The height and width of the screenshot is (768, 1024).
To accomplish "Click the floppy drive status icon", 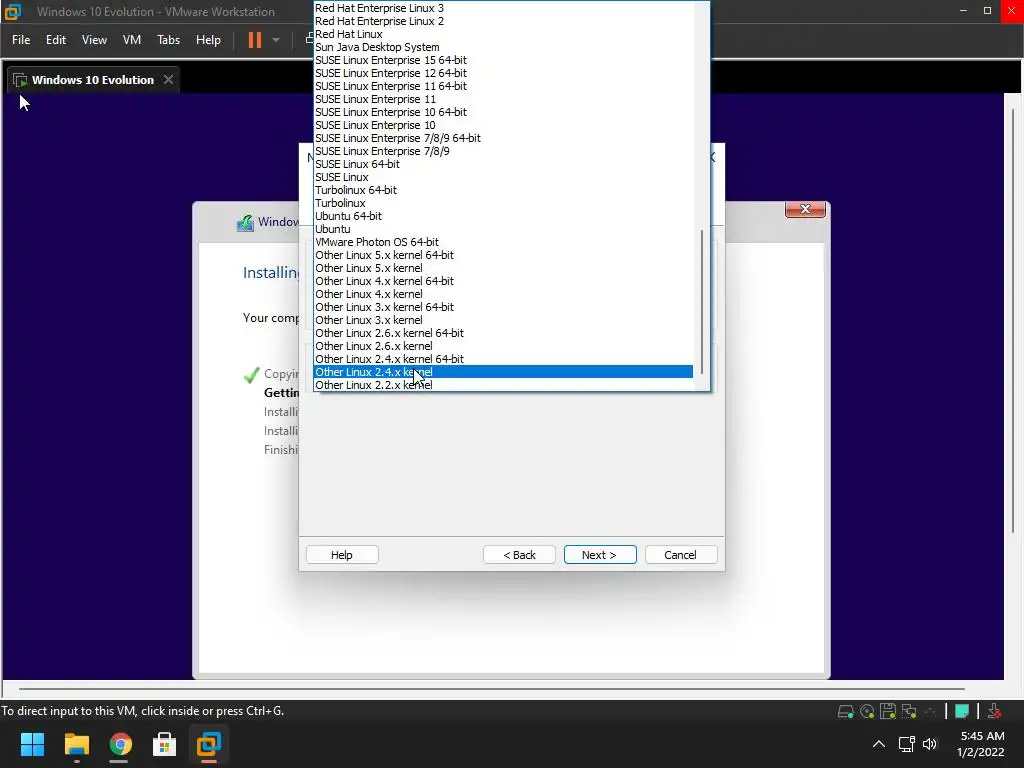I will [888, 711].
